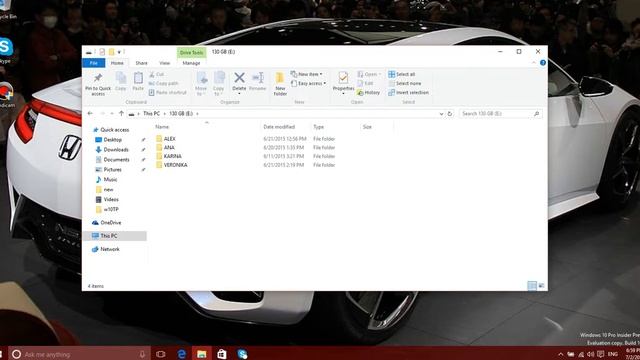
Task: Switch to Large icons view in status bar
Action: point(541,286)
